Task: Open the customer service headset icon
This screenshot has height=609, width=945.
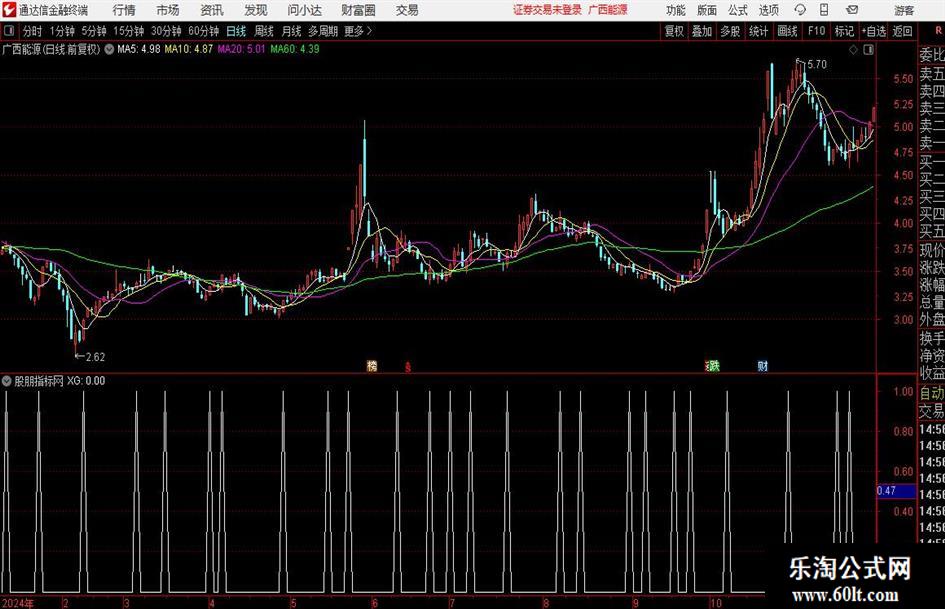Action: coord(800,10)
